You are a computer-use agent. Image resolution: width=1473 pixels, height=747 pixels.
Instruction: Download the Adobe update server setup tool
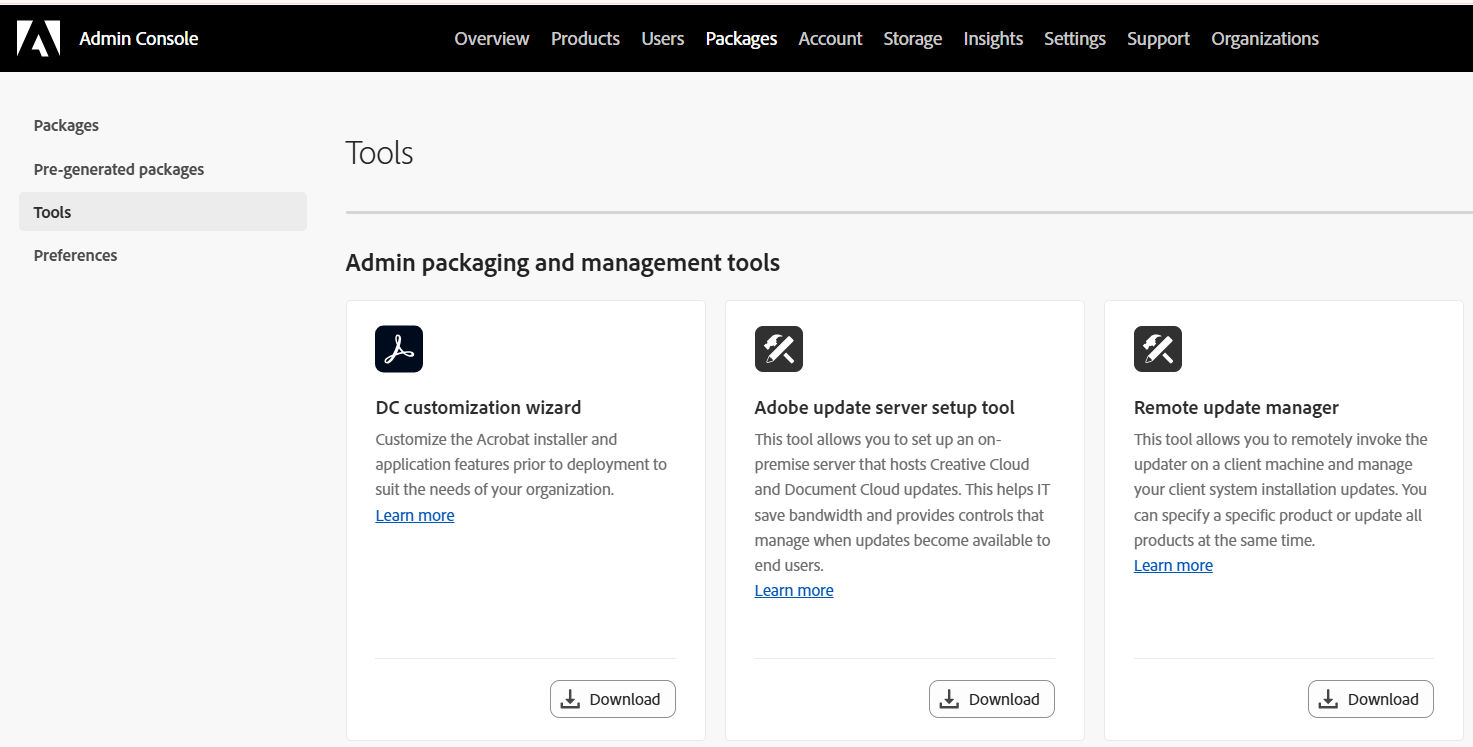992,699
